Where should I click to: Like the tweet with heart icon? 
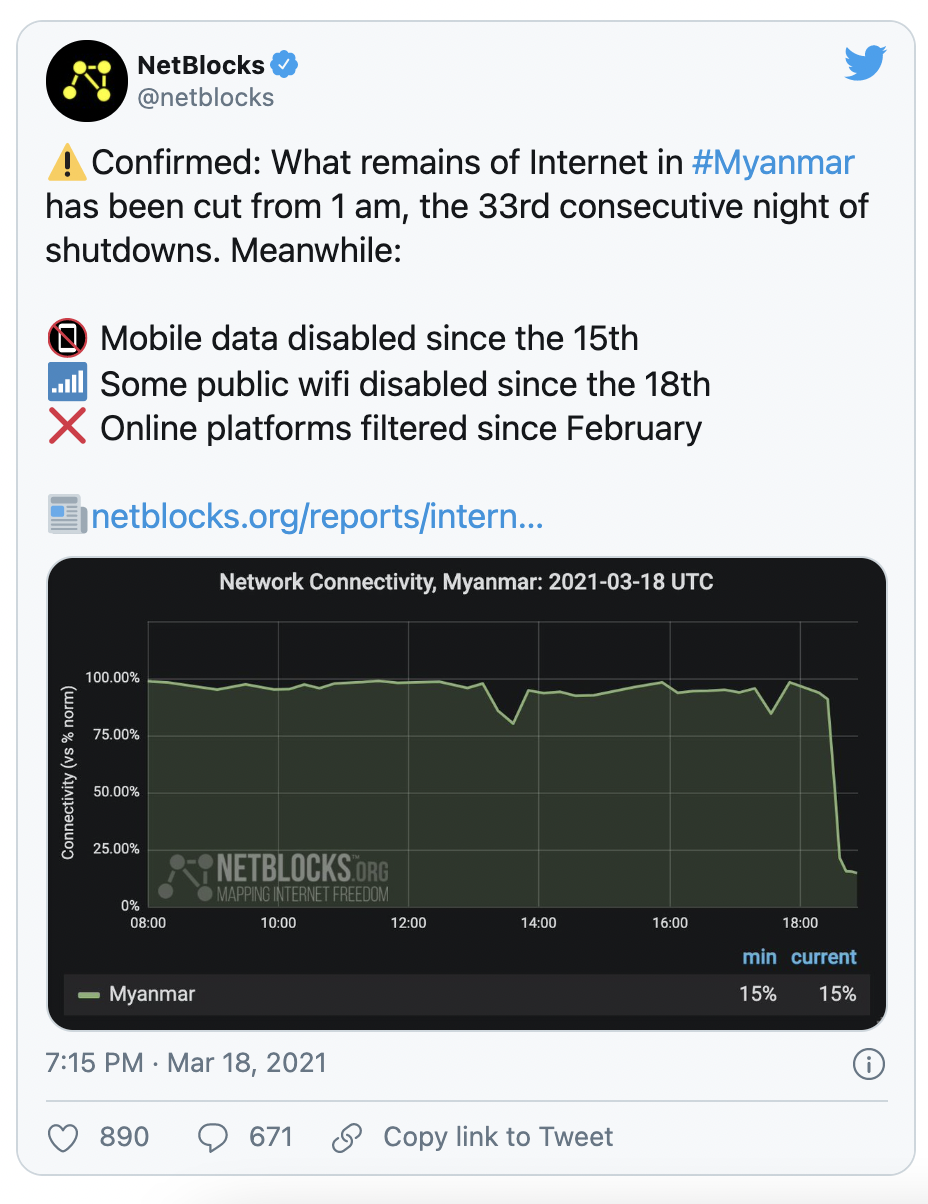click(64, 1137)
